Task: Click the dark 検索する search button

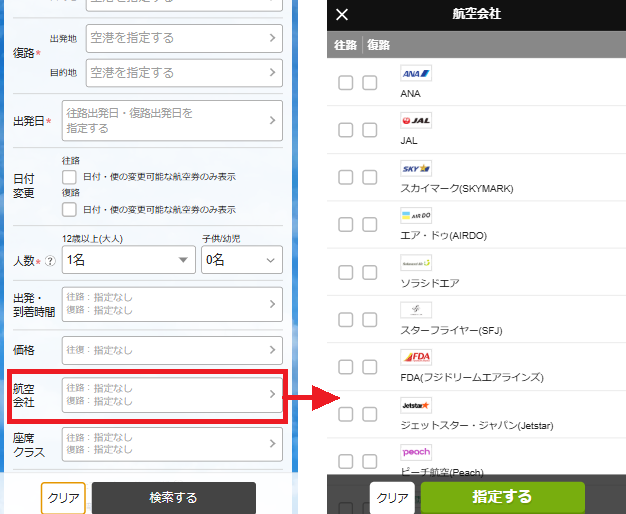Action: click(173, 497)
